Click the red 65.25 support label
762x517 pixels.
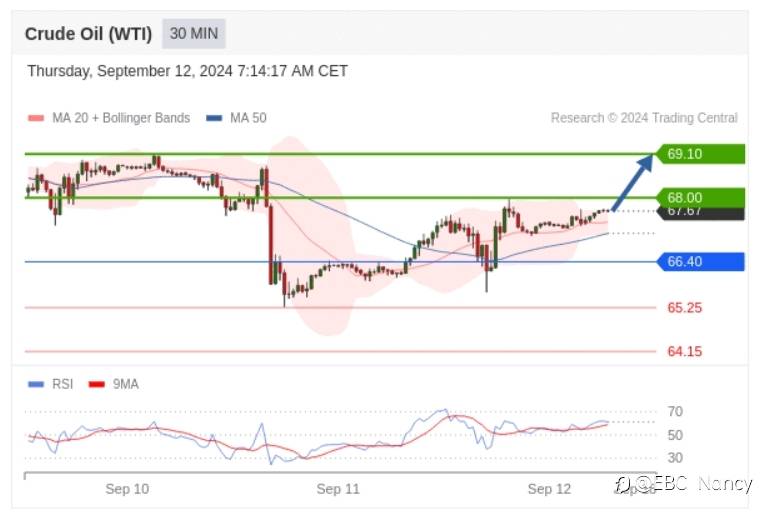[x=684, y=308]
